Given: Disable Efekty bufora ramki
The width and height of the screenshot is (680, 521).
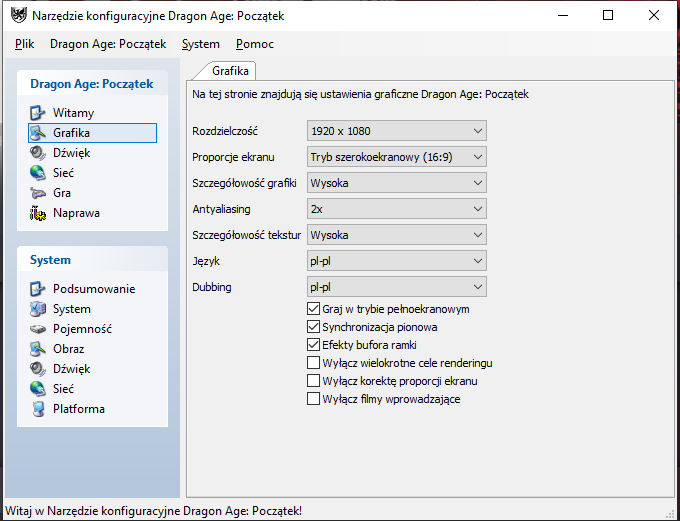Looking at the screenshot, I should (313, 345).
